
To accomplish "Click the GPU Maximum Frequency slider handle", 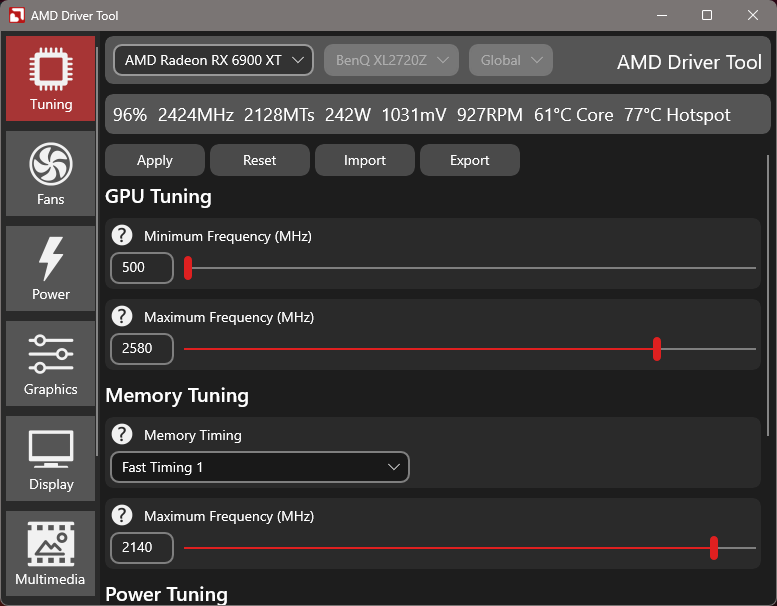I will tap(657, 349).
